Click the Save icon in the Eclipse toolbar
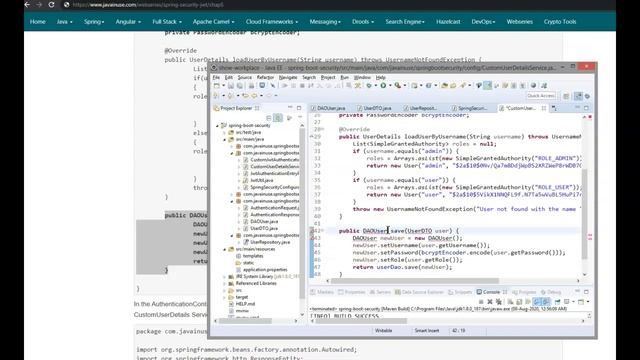This screenshot has width=640, height=360. pyautogui.click(x=231, y=85)
